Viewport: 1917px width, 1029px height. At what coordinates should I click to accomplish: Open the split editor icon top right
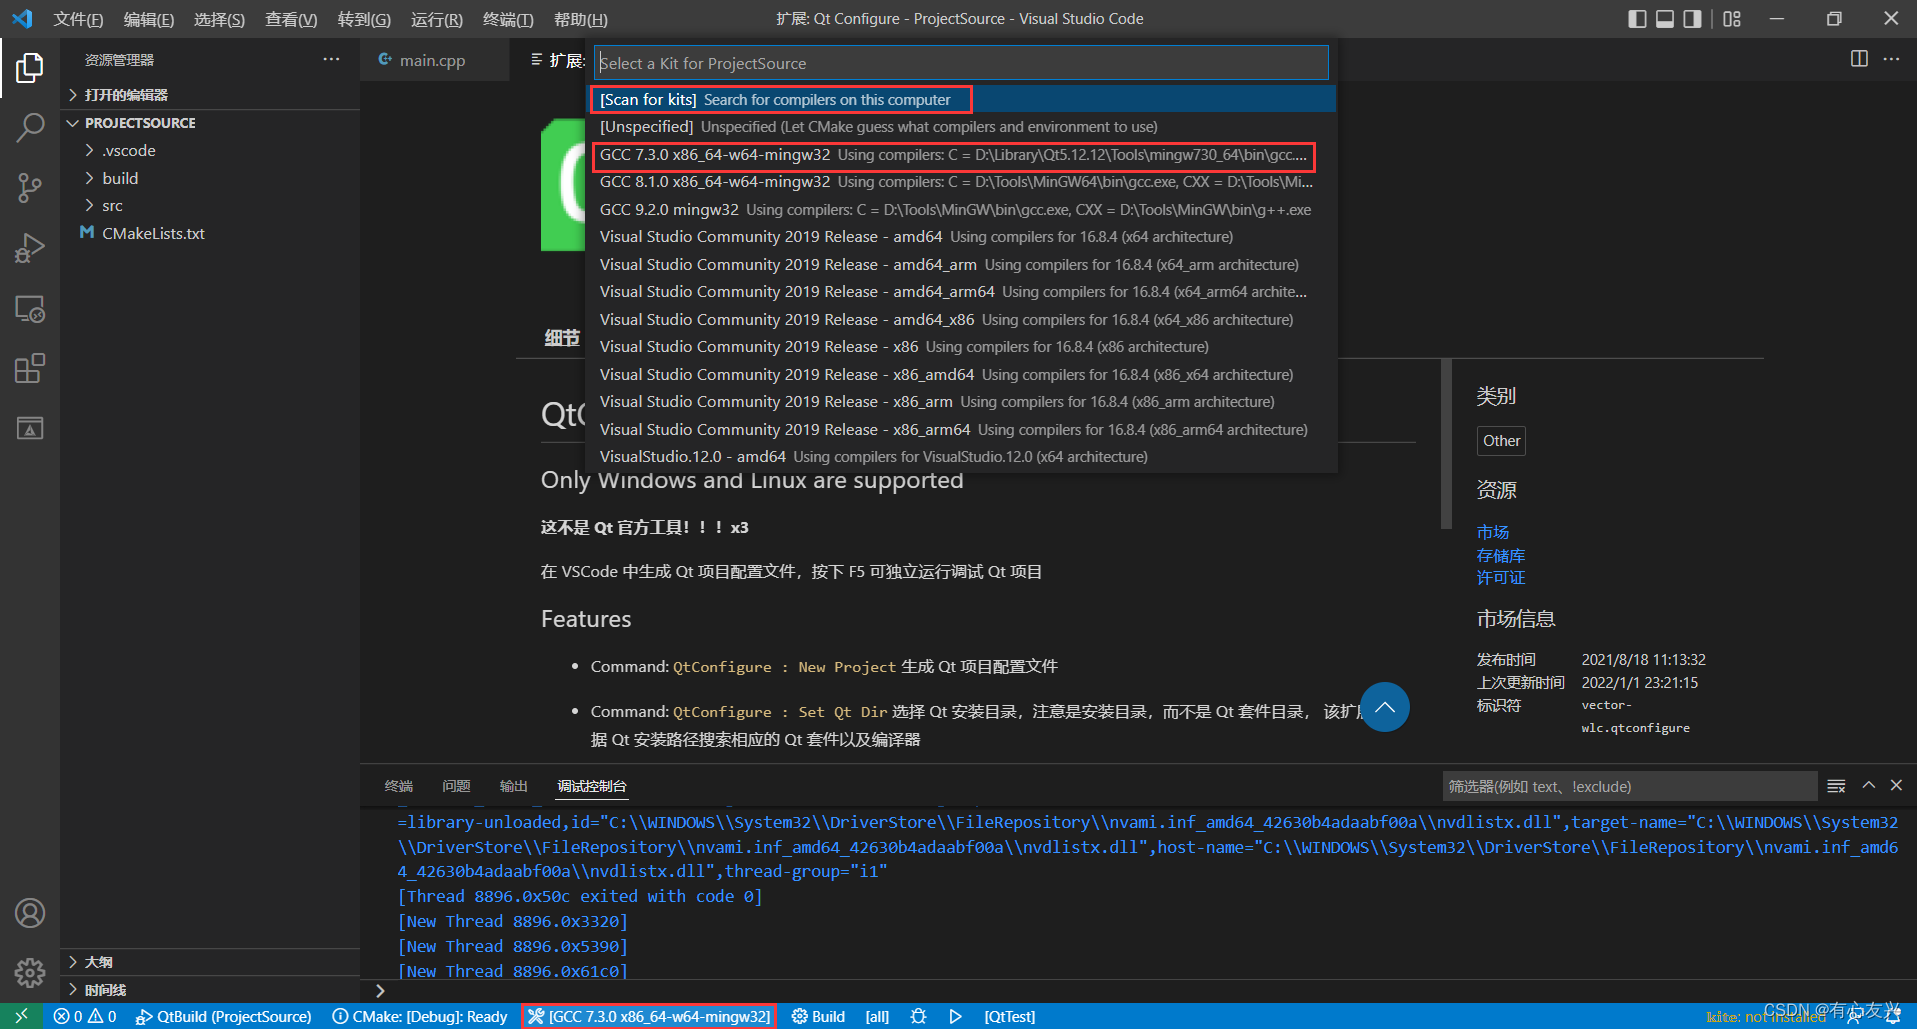click(x=1858, y=59)
